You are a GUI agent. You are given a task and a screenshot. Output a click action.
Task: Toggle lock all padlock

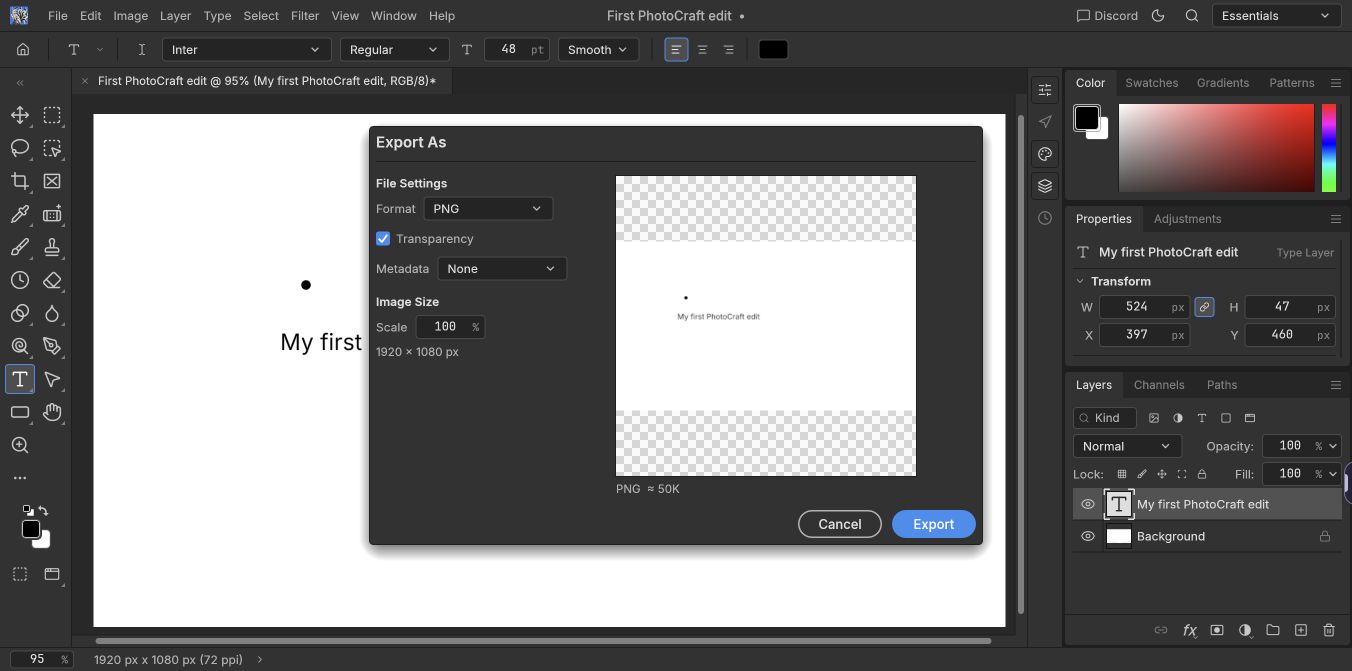1202,474
